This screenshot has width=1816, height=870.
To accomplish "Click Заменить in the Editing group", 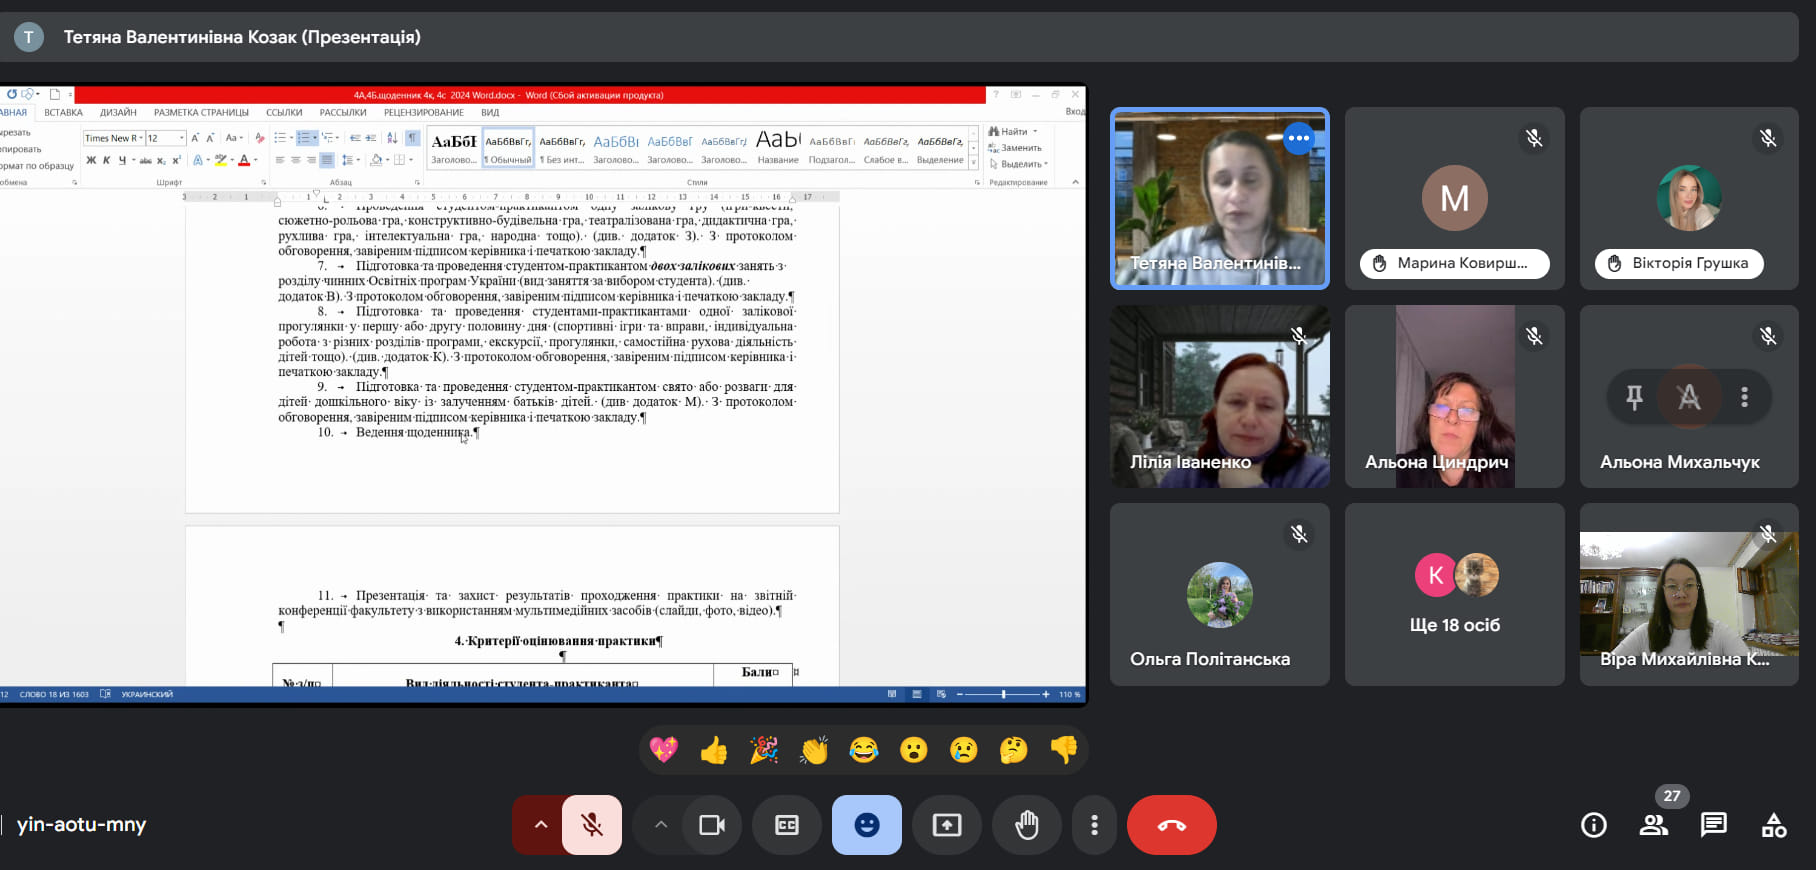I will [1015, 148].
